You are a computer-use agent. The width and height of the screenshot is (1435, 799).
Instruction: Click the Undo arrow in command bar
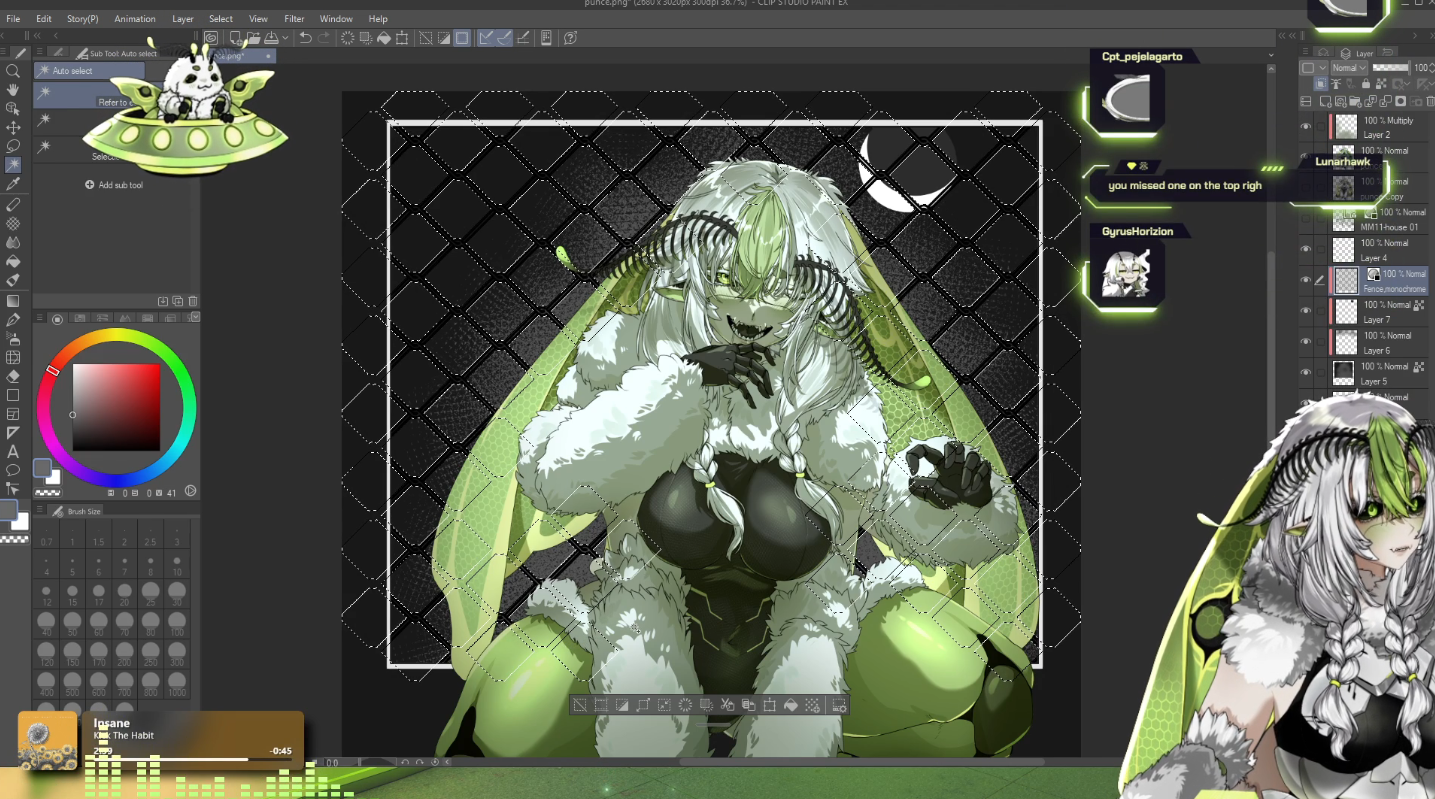point(306,38)
